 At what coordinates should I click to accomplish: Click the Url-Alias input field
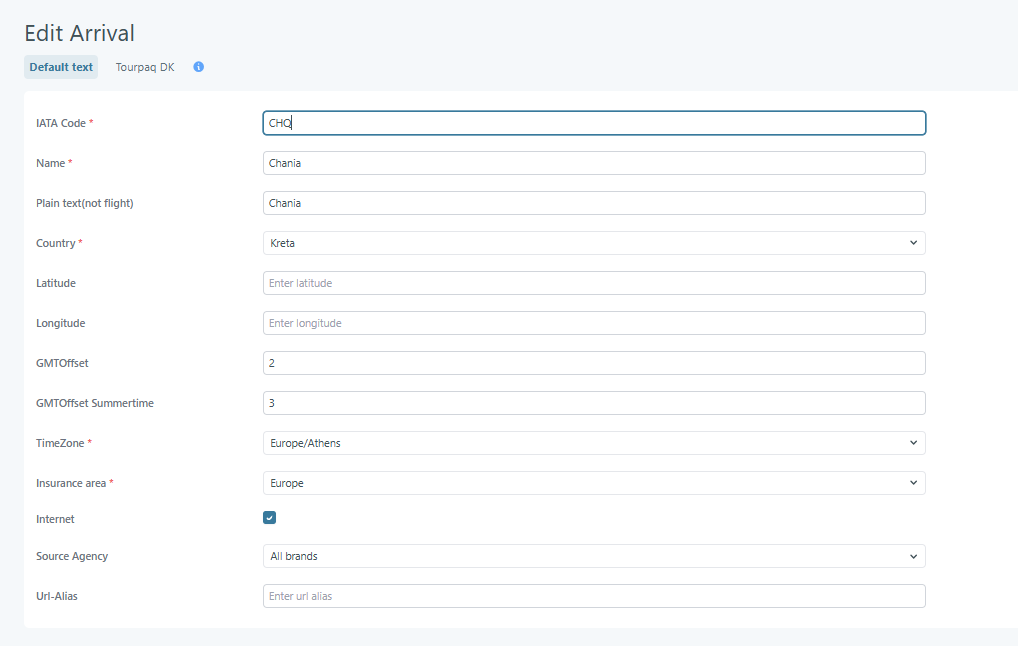click(593, 596)
